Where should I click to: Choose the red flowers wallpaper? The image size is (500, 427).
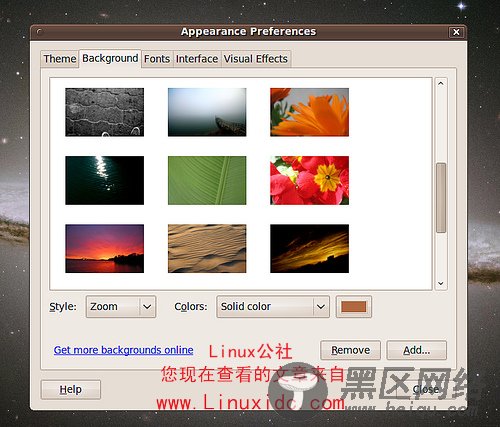click(309, 180)
